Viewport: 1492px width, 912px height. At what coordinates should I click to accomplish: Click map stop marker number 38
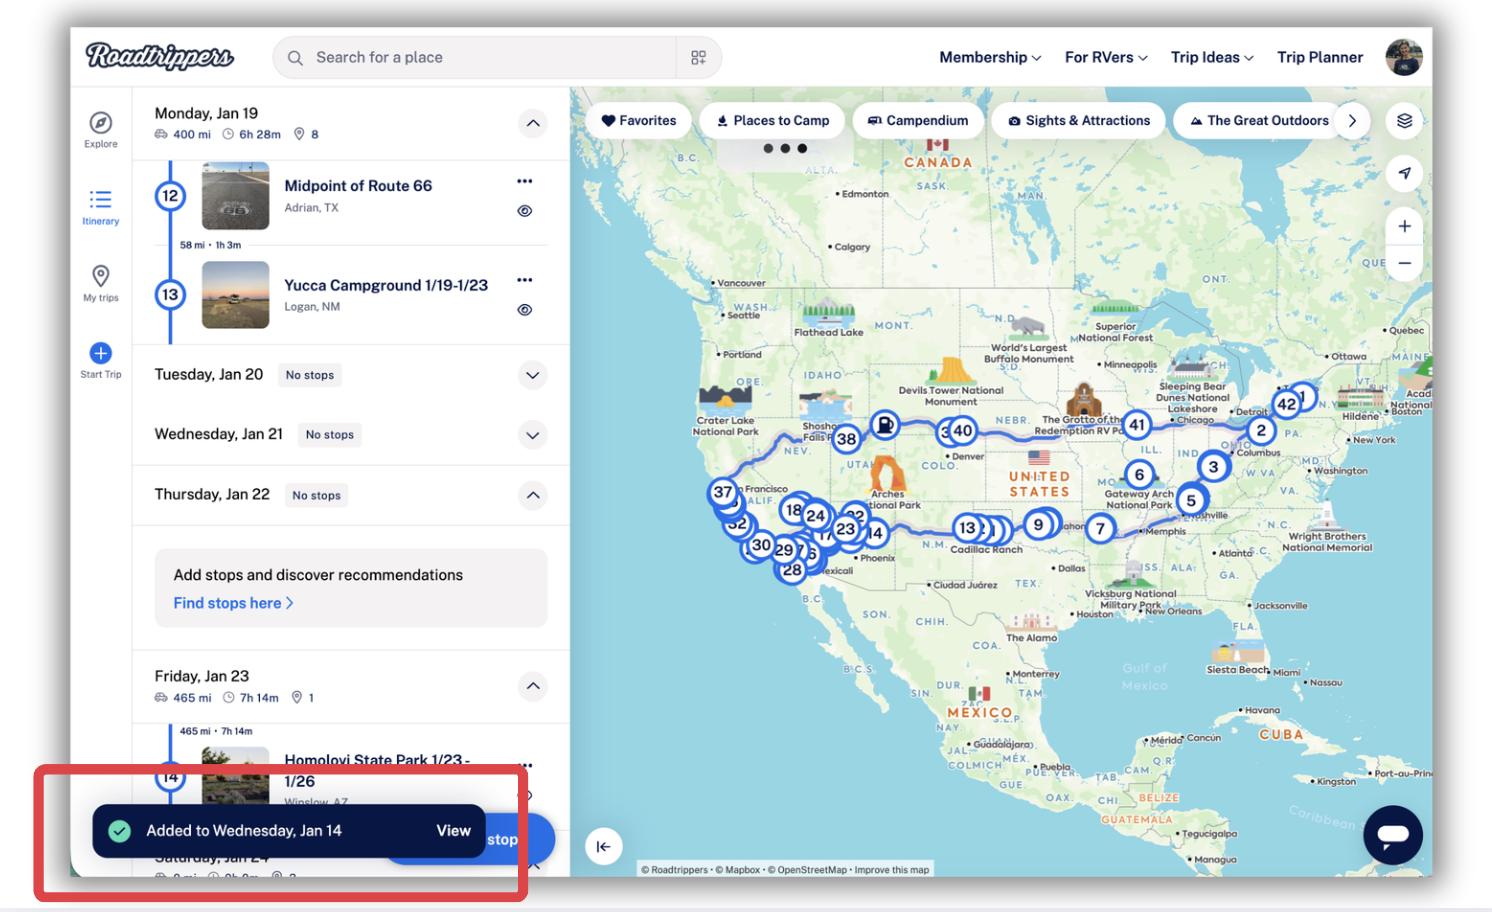(x=847, y=438)
